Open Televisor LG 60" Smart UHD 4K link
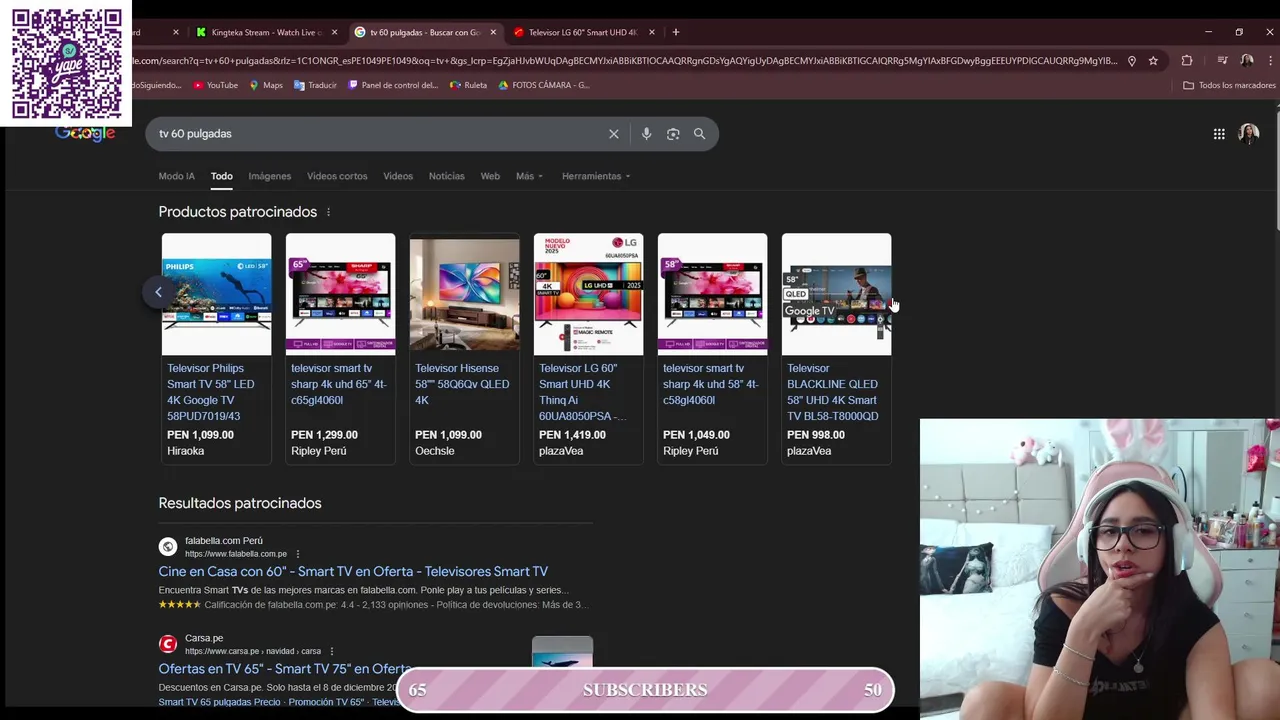1280x720 pixels. pyautogui.click(x=583, y=392)
